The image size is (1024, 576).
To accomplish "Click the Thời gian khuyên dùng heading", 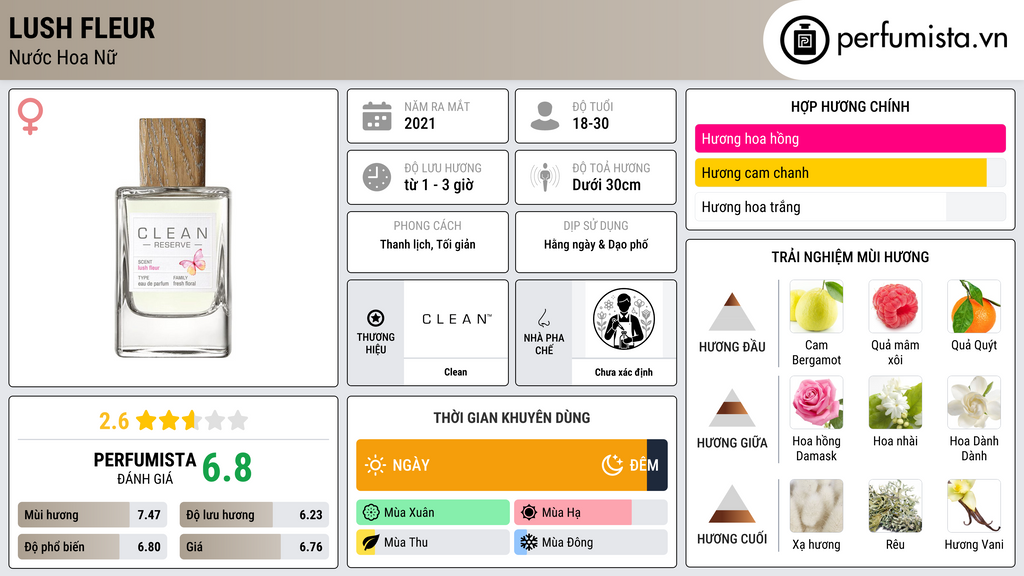I will [x=512, y=418].
